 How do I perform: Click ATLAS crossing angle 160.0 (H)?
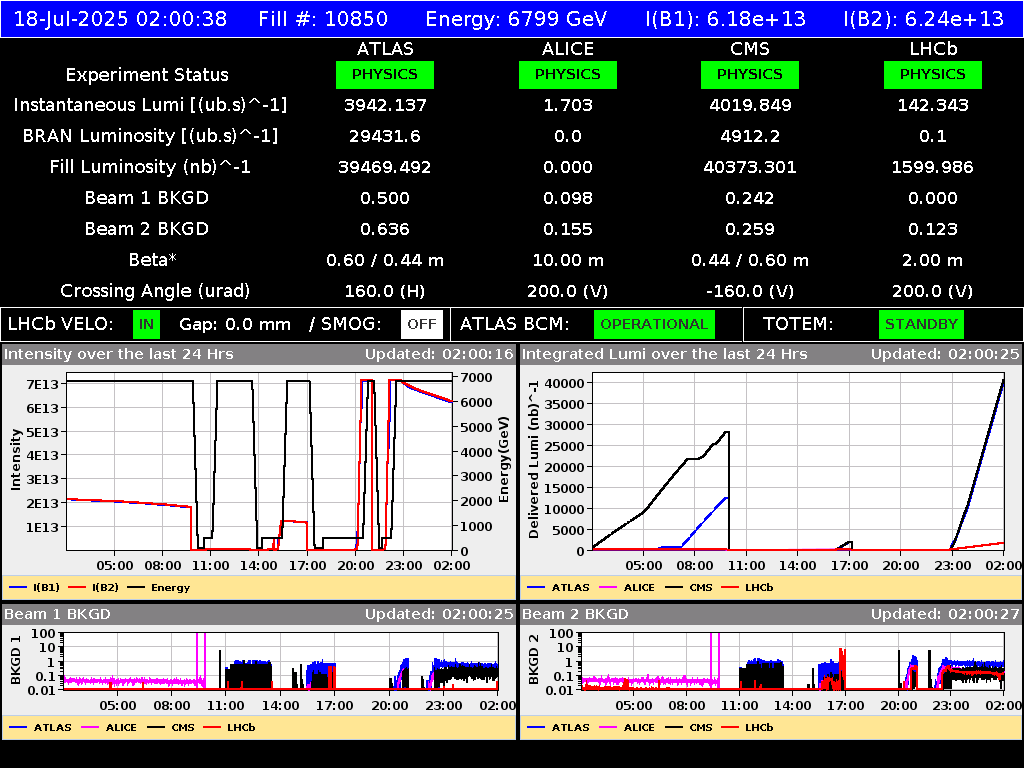(385, 291)
